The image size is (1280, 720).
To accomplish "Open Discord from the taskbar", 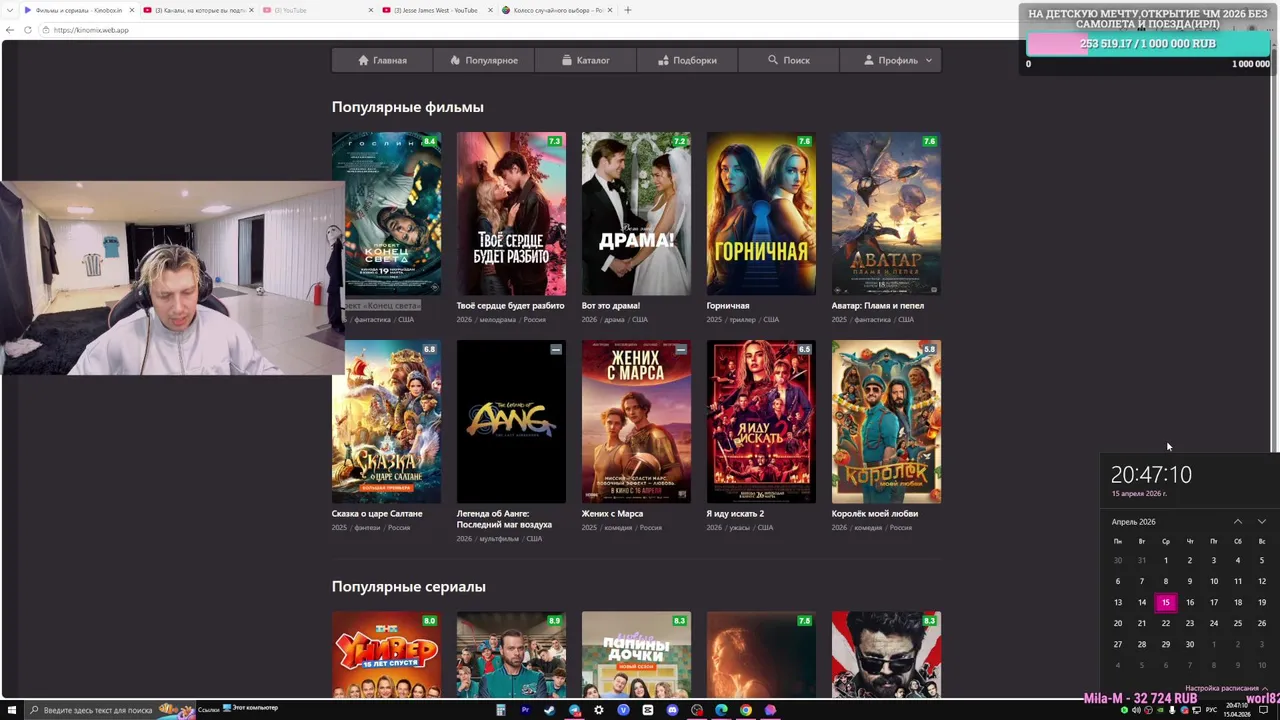I will 672,710.
